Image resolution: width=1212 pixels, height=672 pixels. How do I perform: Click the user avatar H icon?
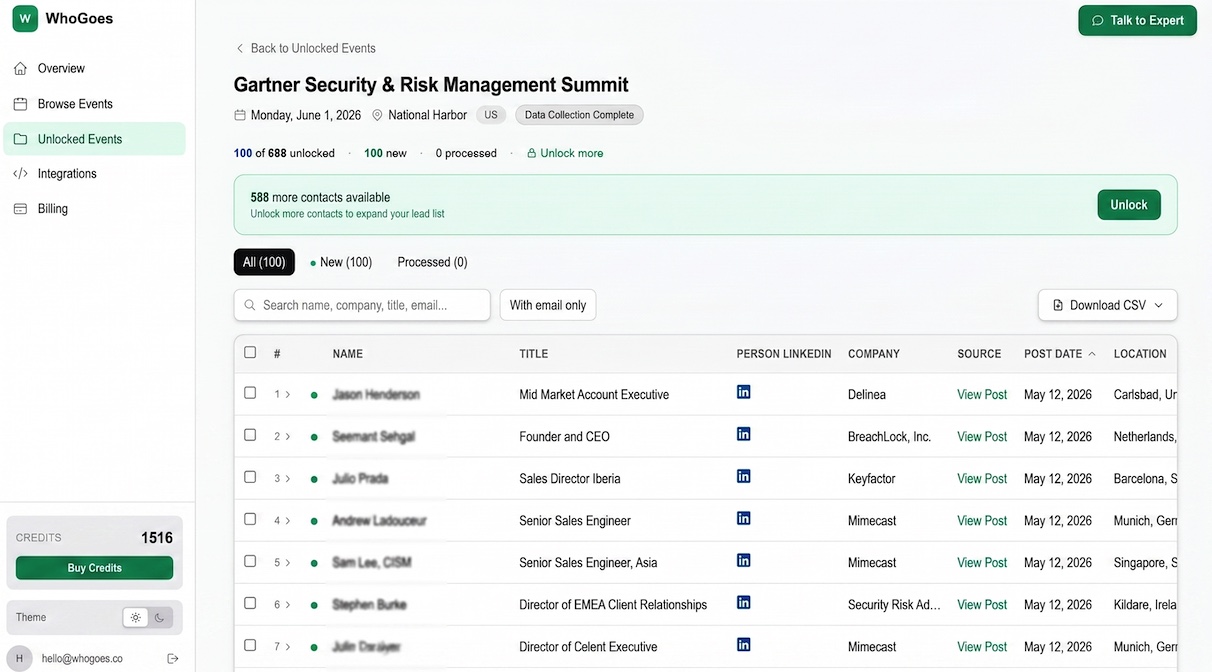(x=19, y=659)
